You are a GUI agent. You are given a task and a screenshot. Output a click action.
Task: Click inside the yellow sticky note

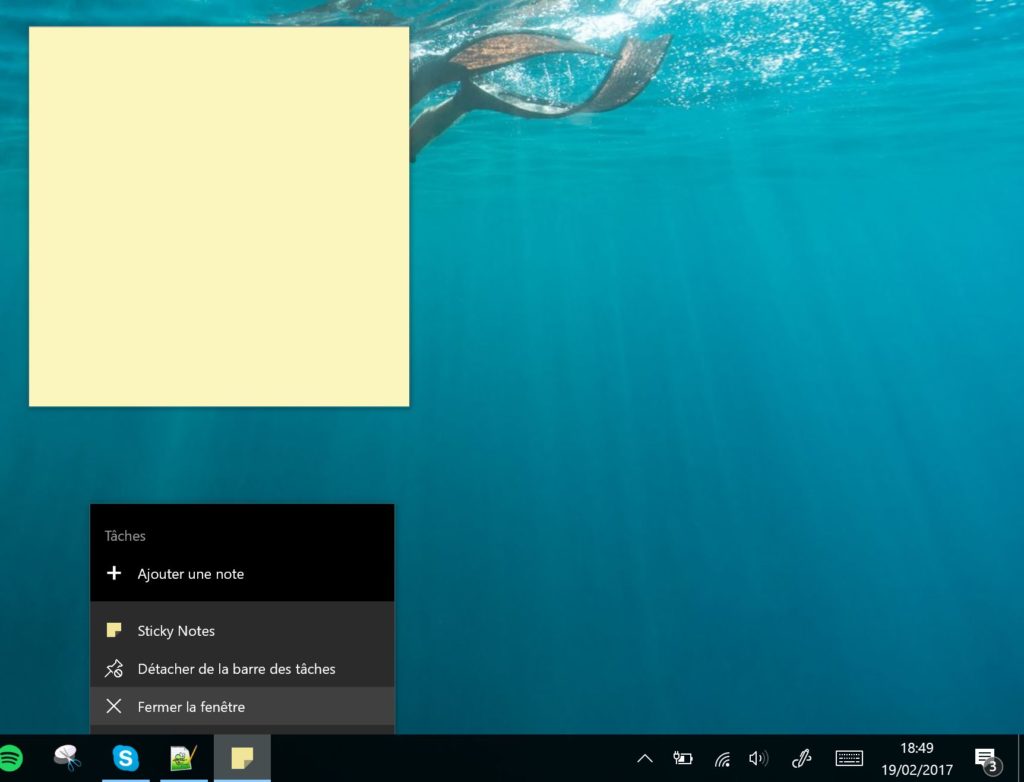219,216
